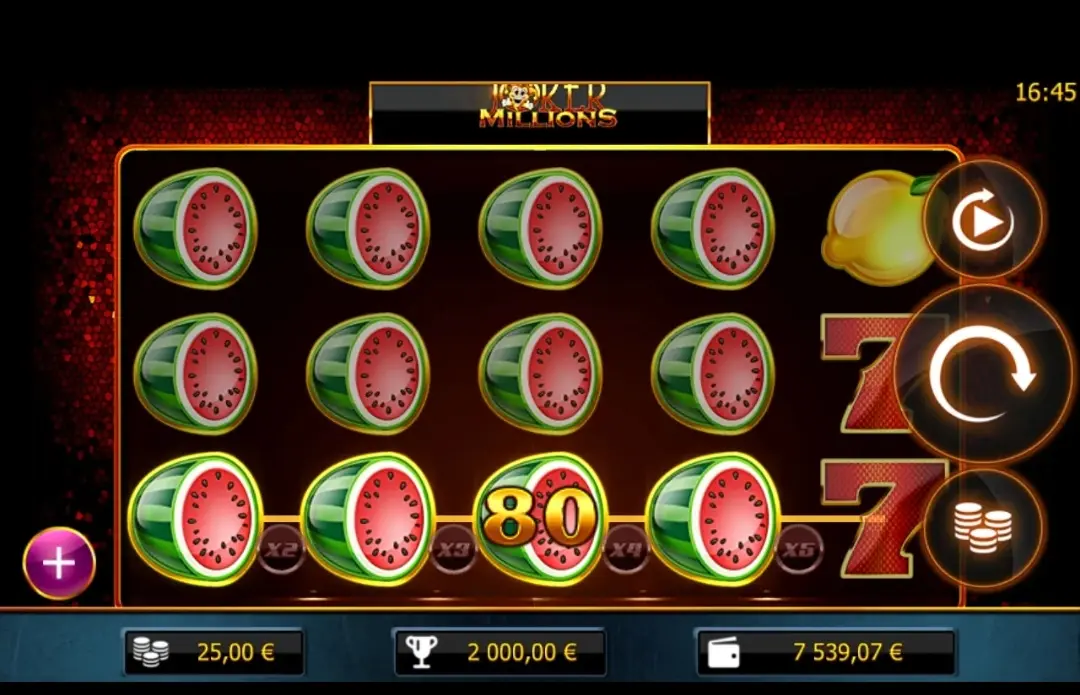The image size is (1080, 695).
Task: Click the coins icon in bet box
Action: [x=151, y=652]
